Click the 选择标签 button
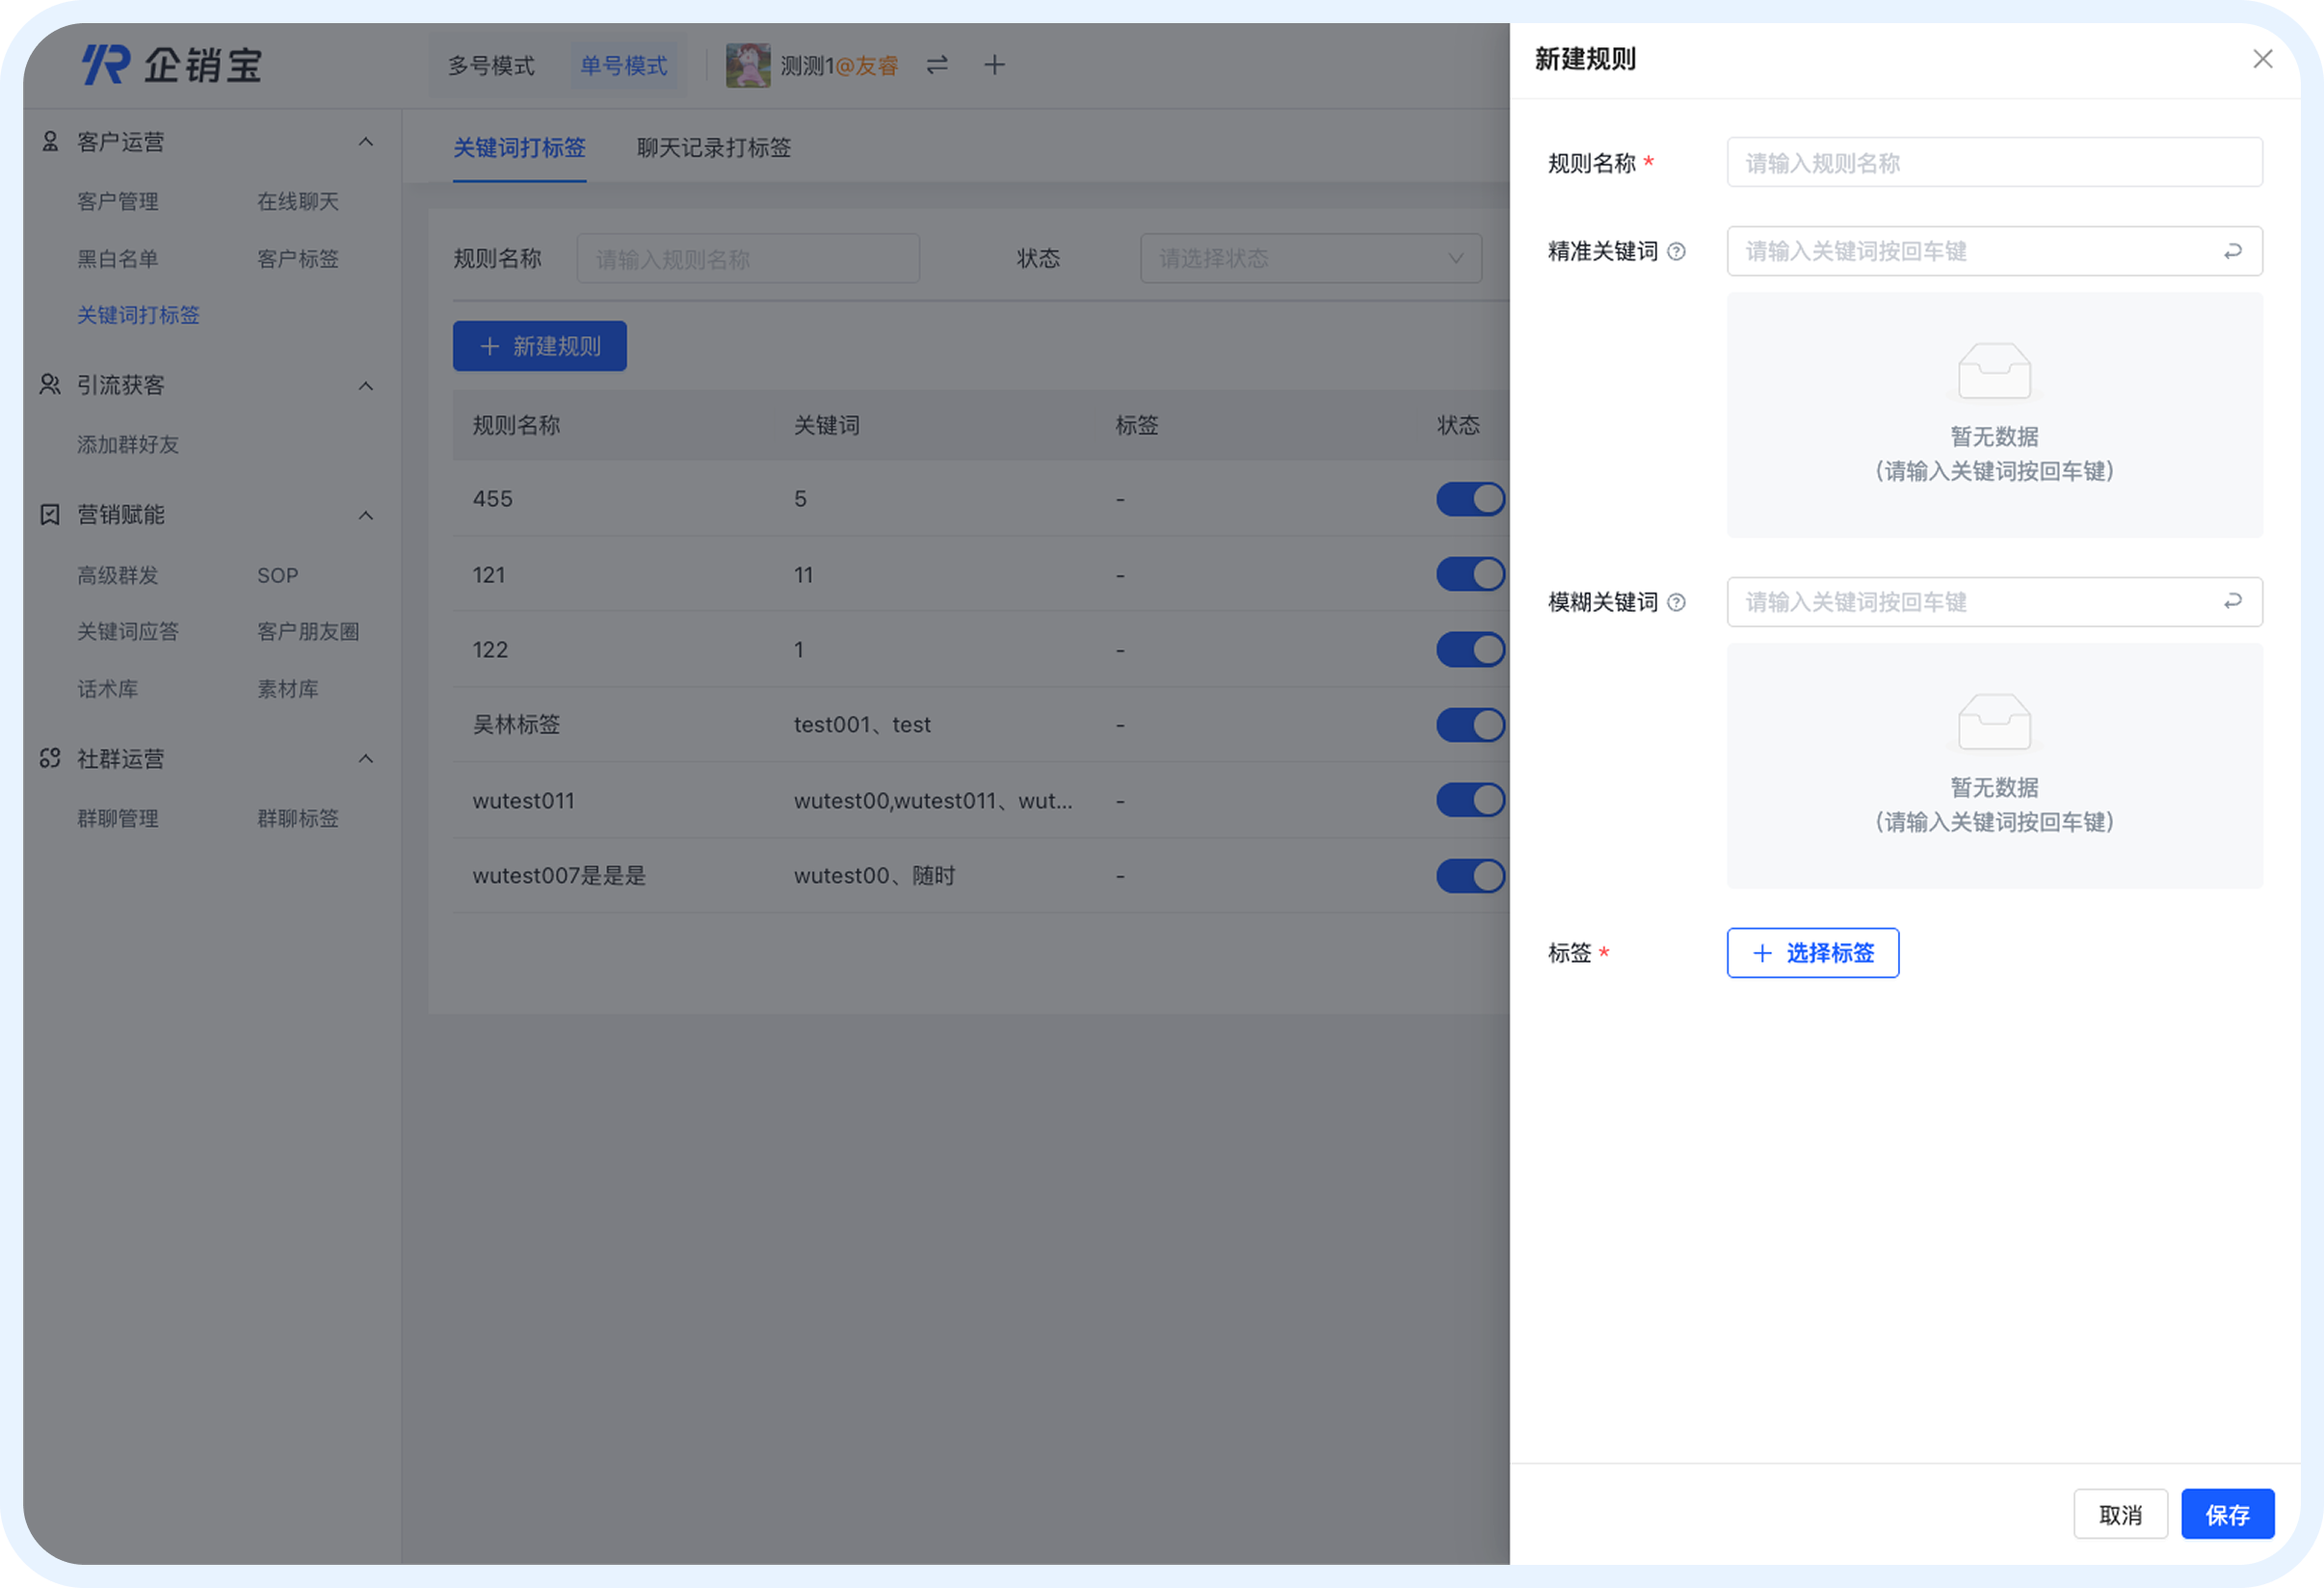Viewport: 2324px width, 1588px height. point(1812,952)
